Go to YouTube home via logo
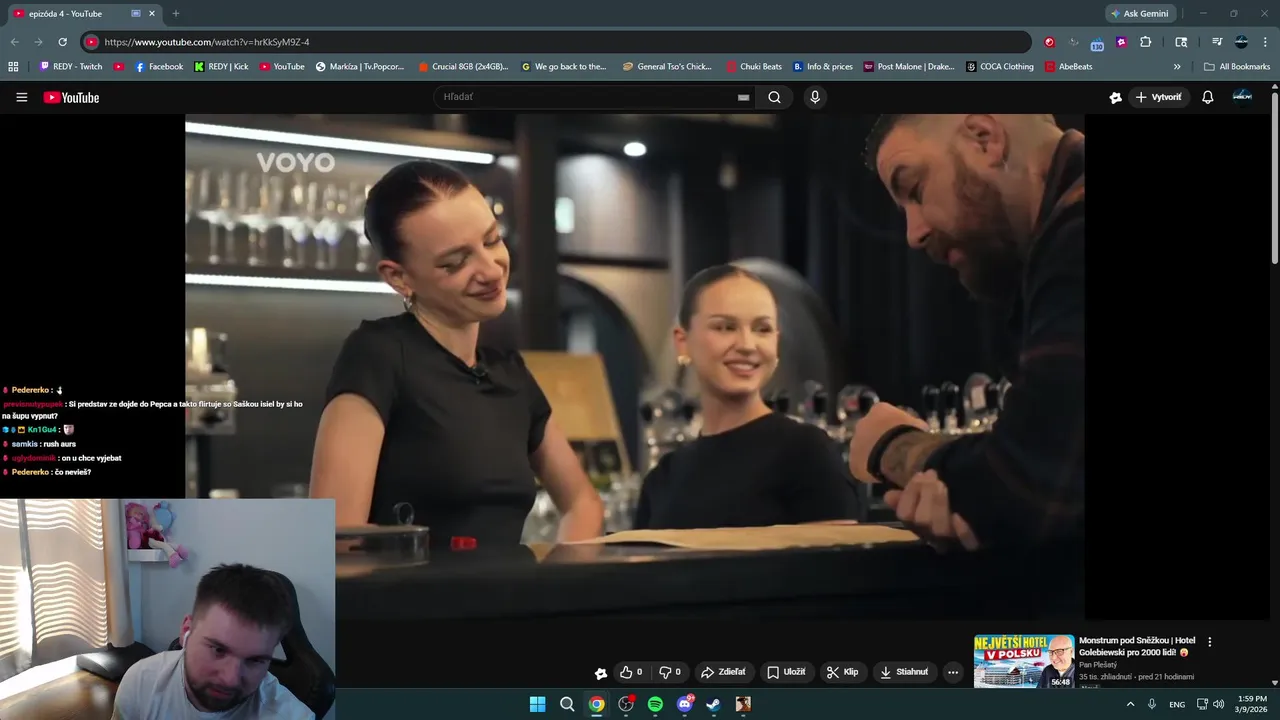This screenshot has height=720, width=1280. (71, 97)
